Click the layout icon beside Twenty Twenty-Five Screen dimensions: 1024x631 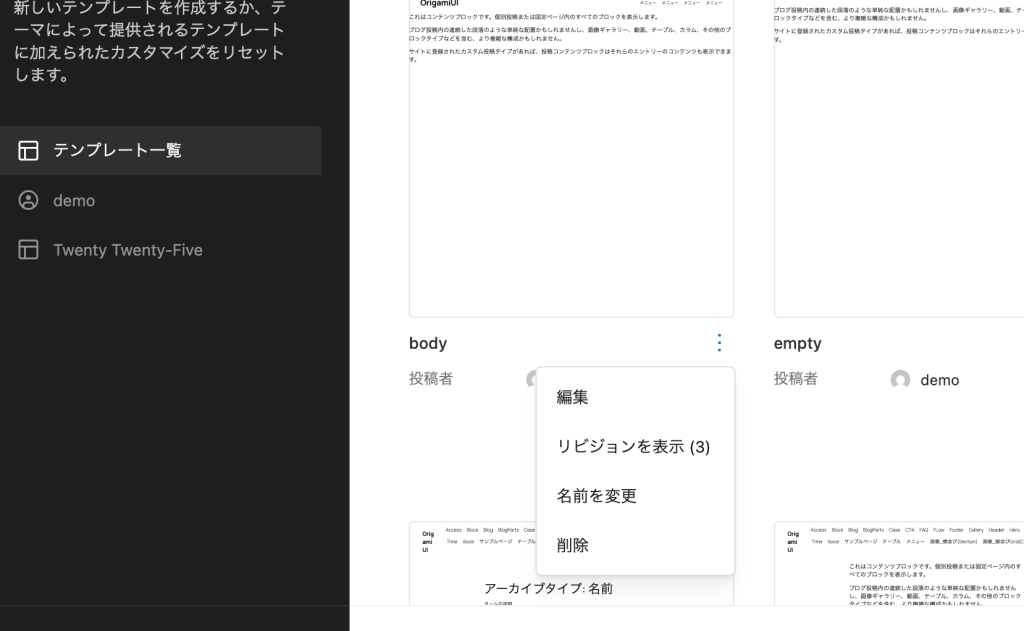point(28,250)
